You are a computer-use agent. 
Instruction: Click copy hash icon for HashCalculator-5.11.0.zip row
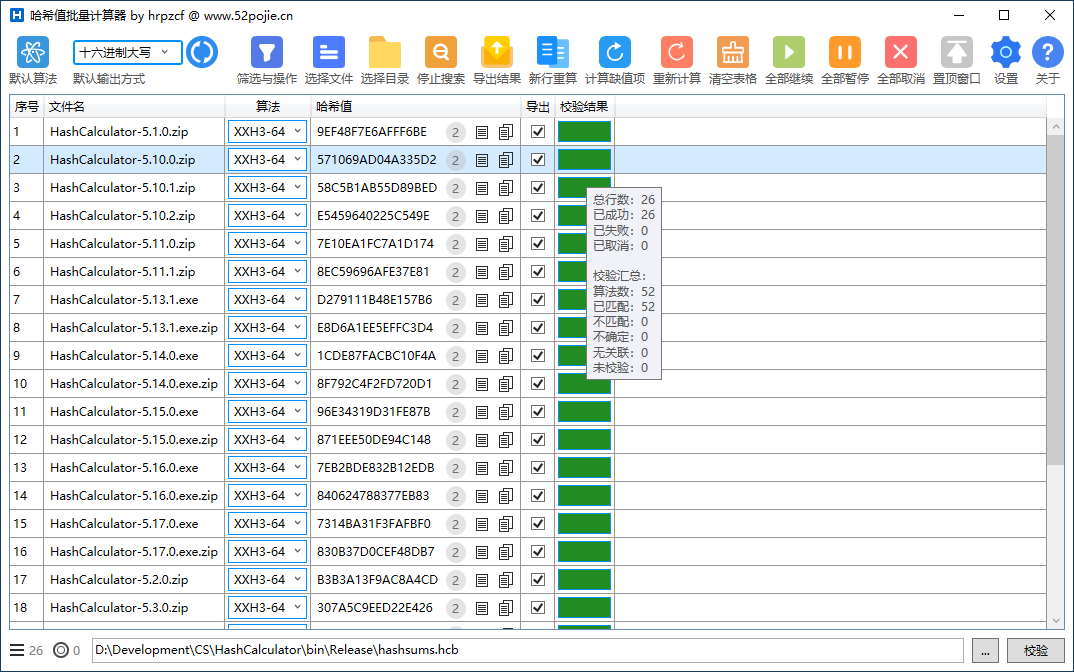click(x=506, y=244)
